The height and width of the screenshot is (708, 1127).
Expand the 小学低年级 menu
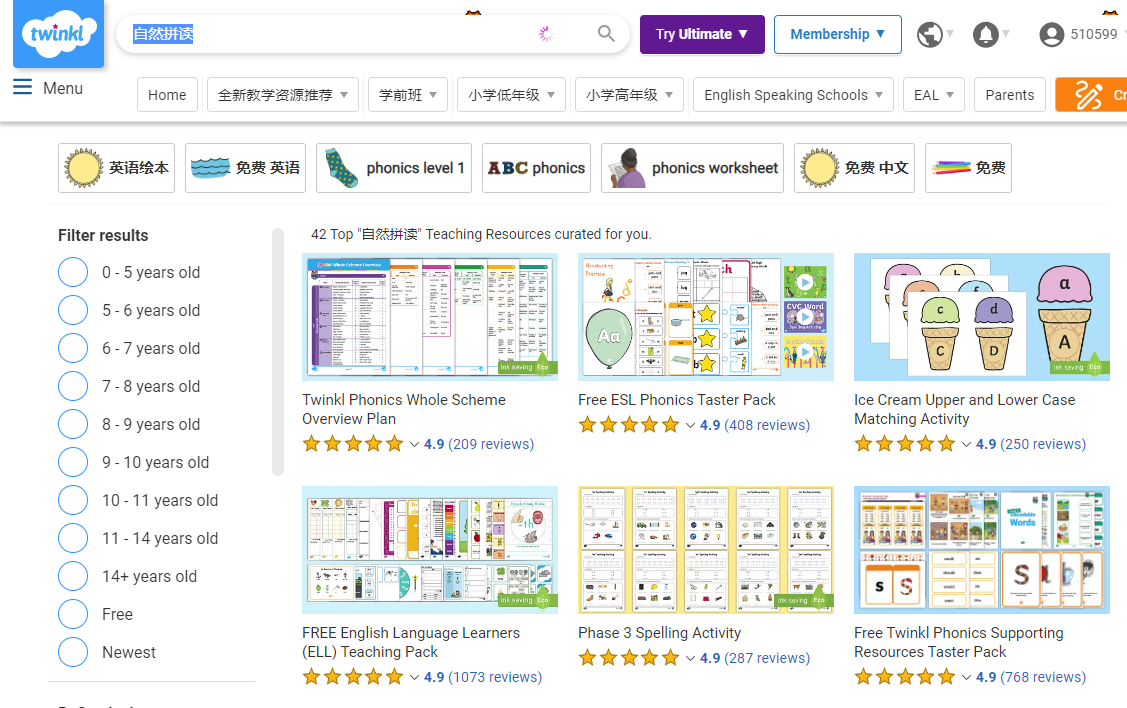click(511, 95)
